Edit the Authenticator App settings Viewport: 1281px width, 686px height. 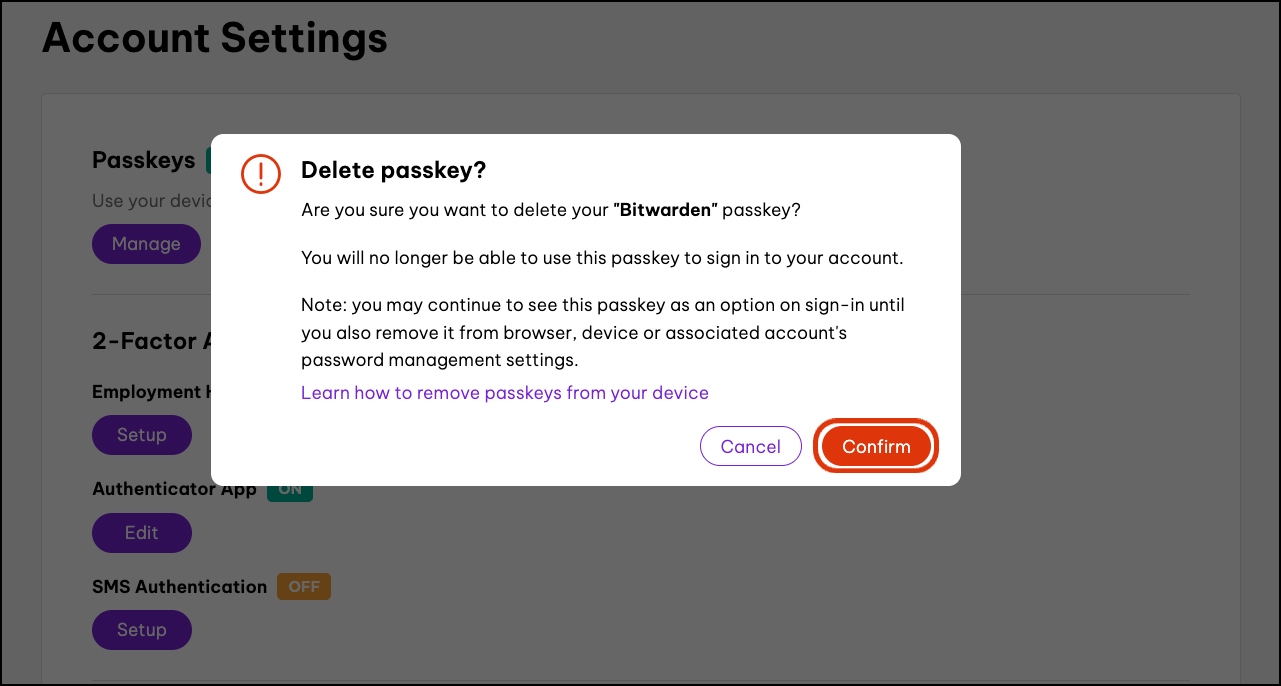click(141, 533)
